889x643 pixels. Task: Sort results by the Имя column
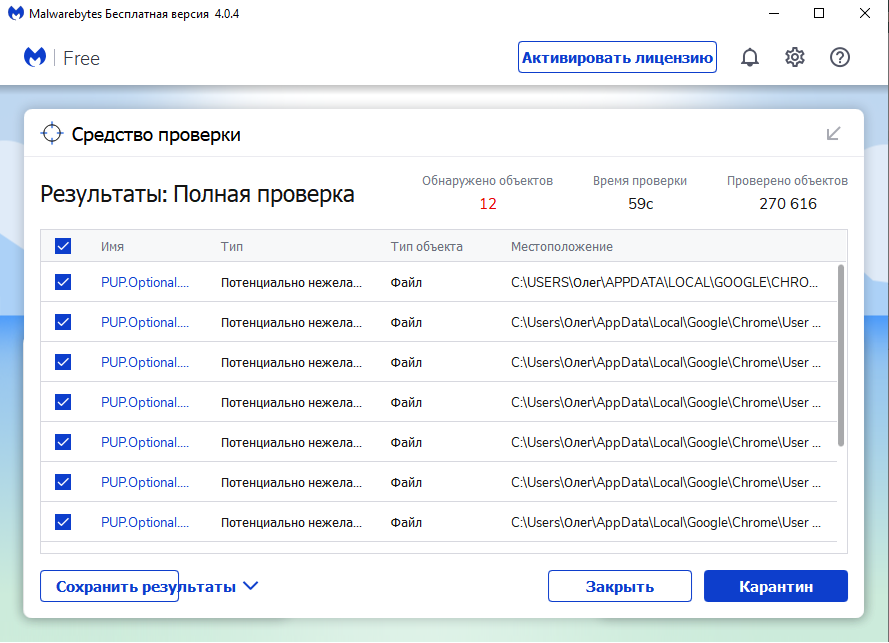[x=112, y=246]
